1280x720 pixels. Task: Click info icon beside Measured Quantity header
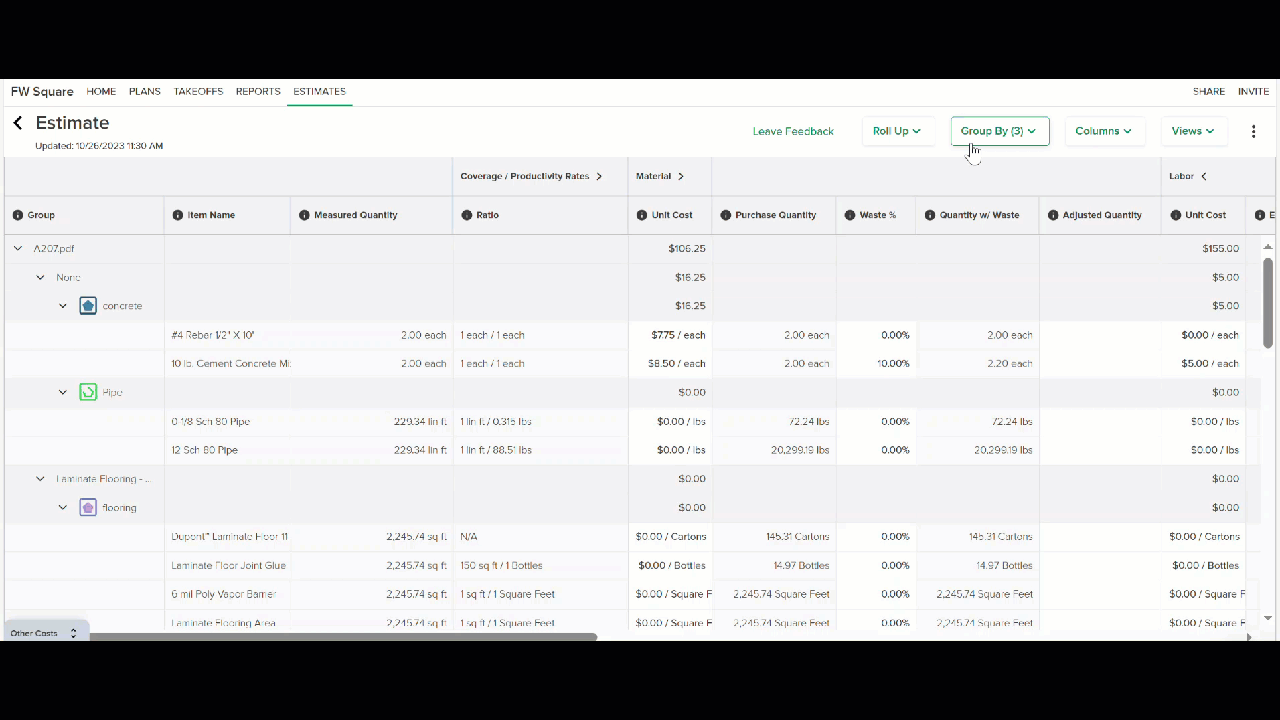[304, 215]
